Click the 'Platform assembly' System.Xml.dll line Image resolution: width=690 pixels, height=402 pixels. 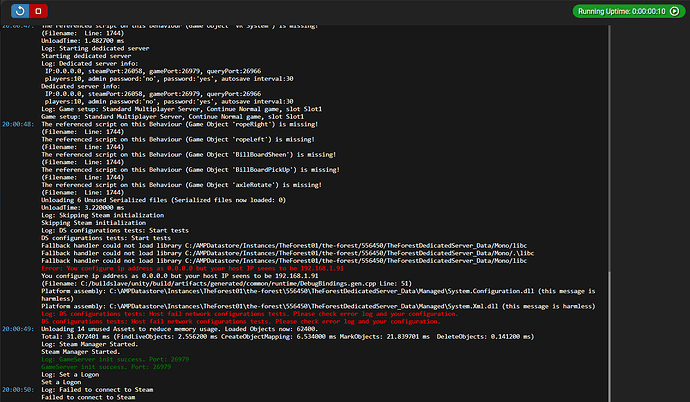point(318,306)
